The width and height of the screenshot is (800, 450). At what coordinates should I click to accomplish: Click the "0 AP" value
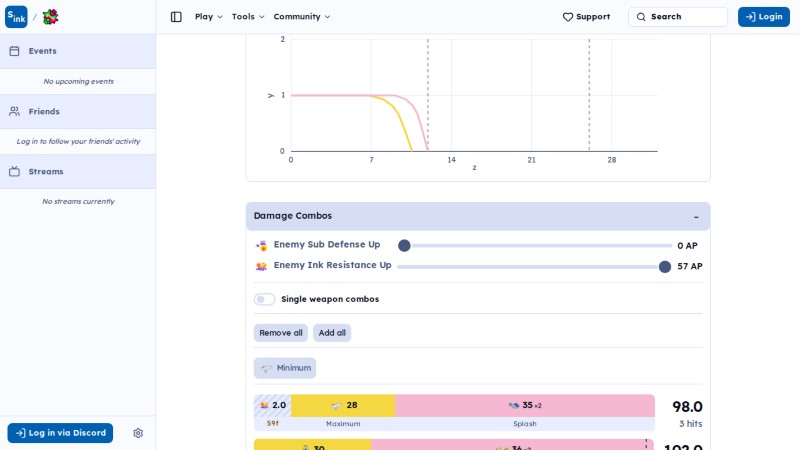point(687,246)
